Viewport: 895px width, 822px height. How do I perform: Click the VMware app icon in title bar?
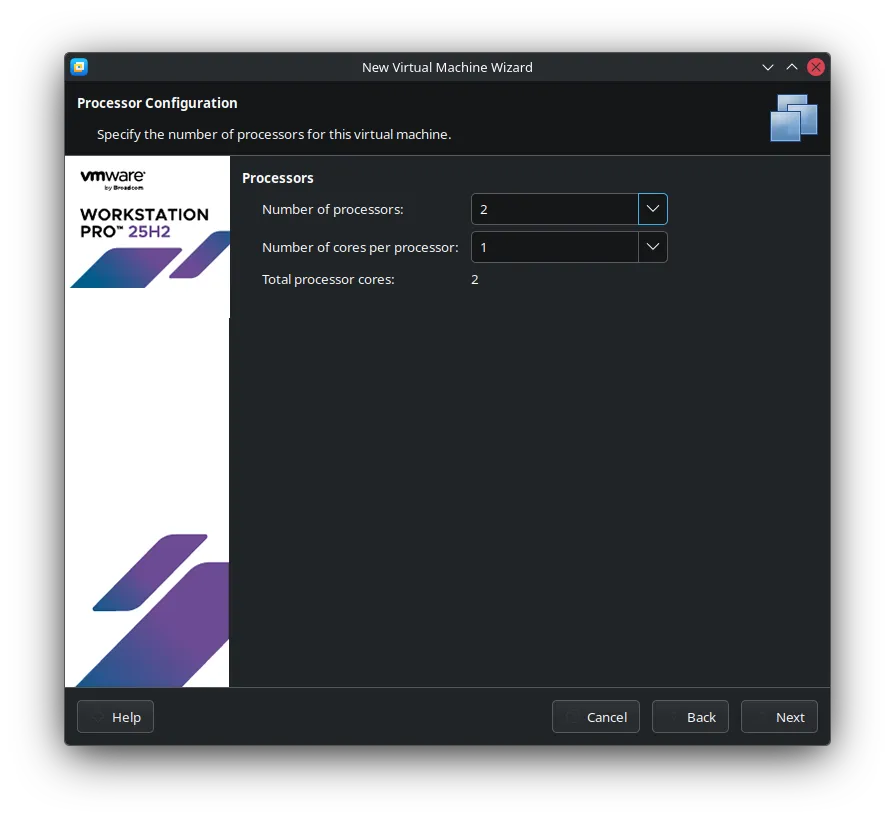(x=79, y=67)
